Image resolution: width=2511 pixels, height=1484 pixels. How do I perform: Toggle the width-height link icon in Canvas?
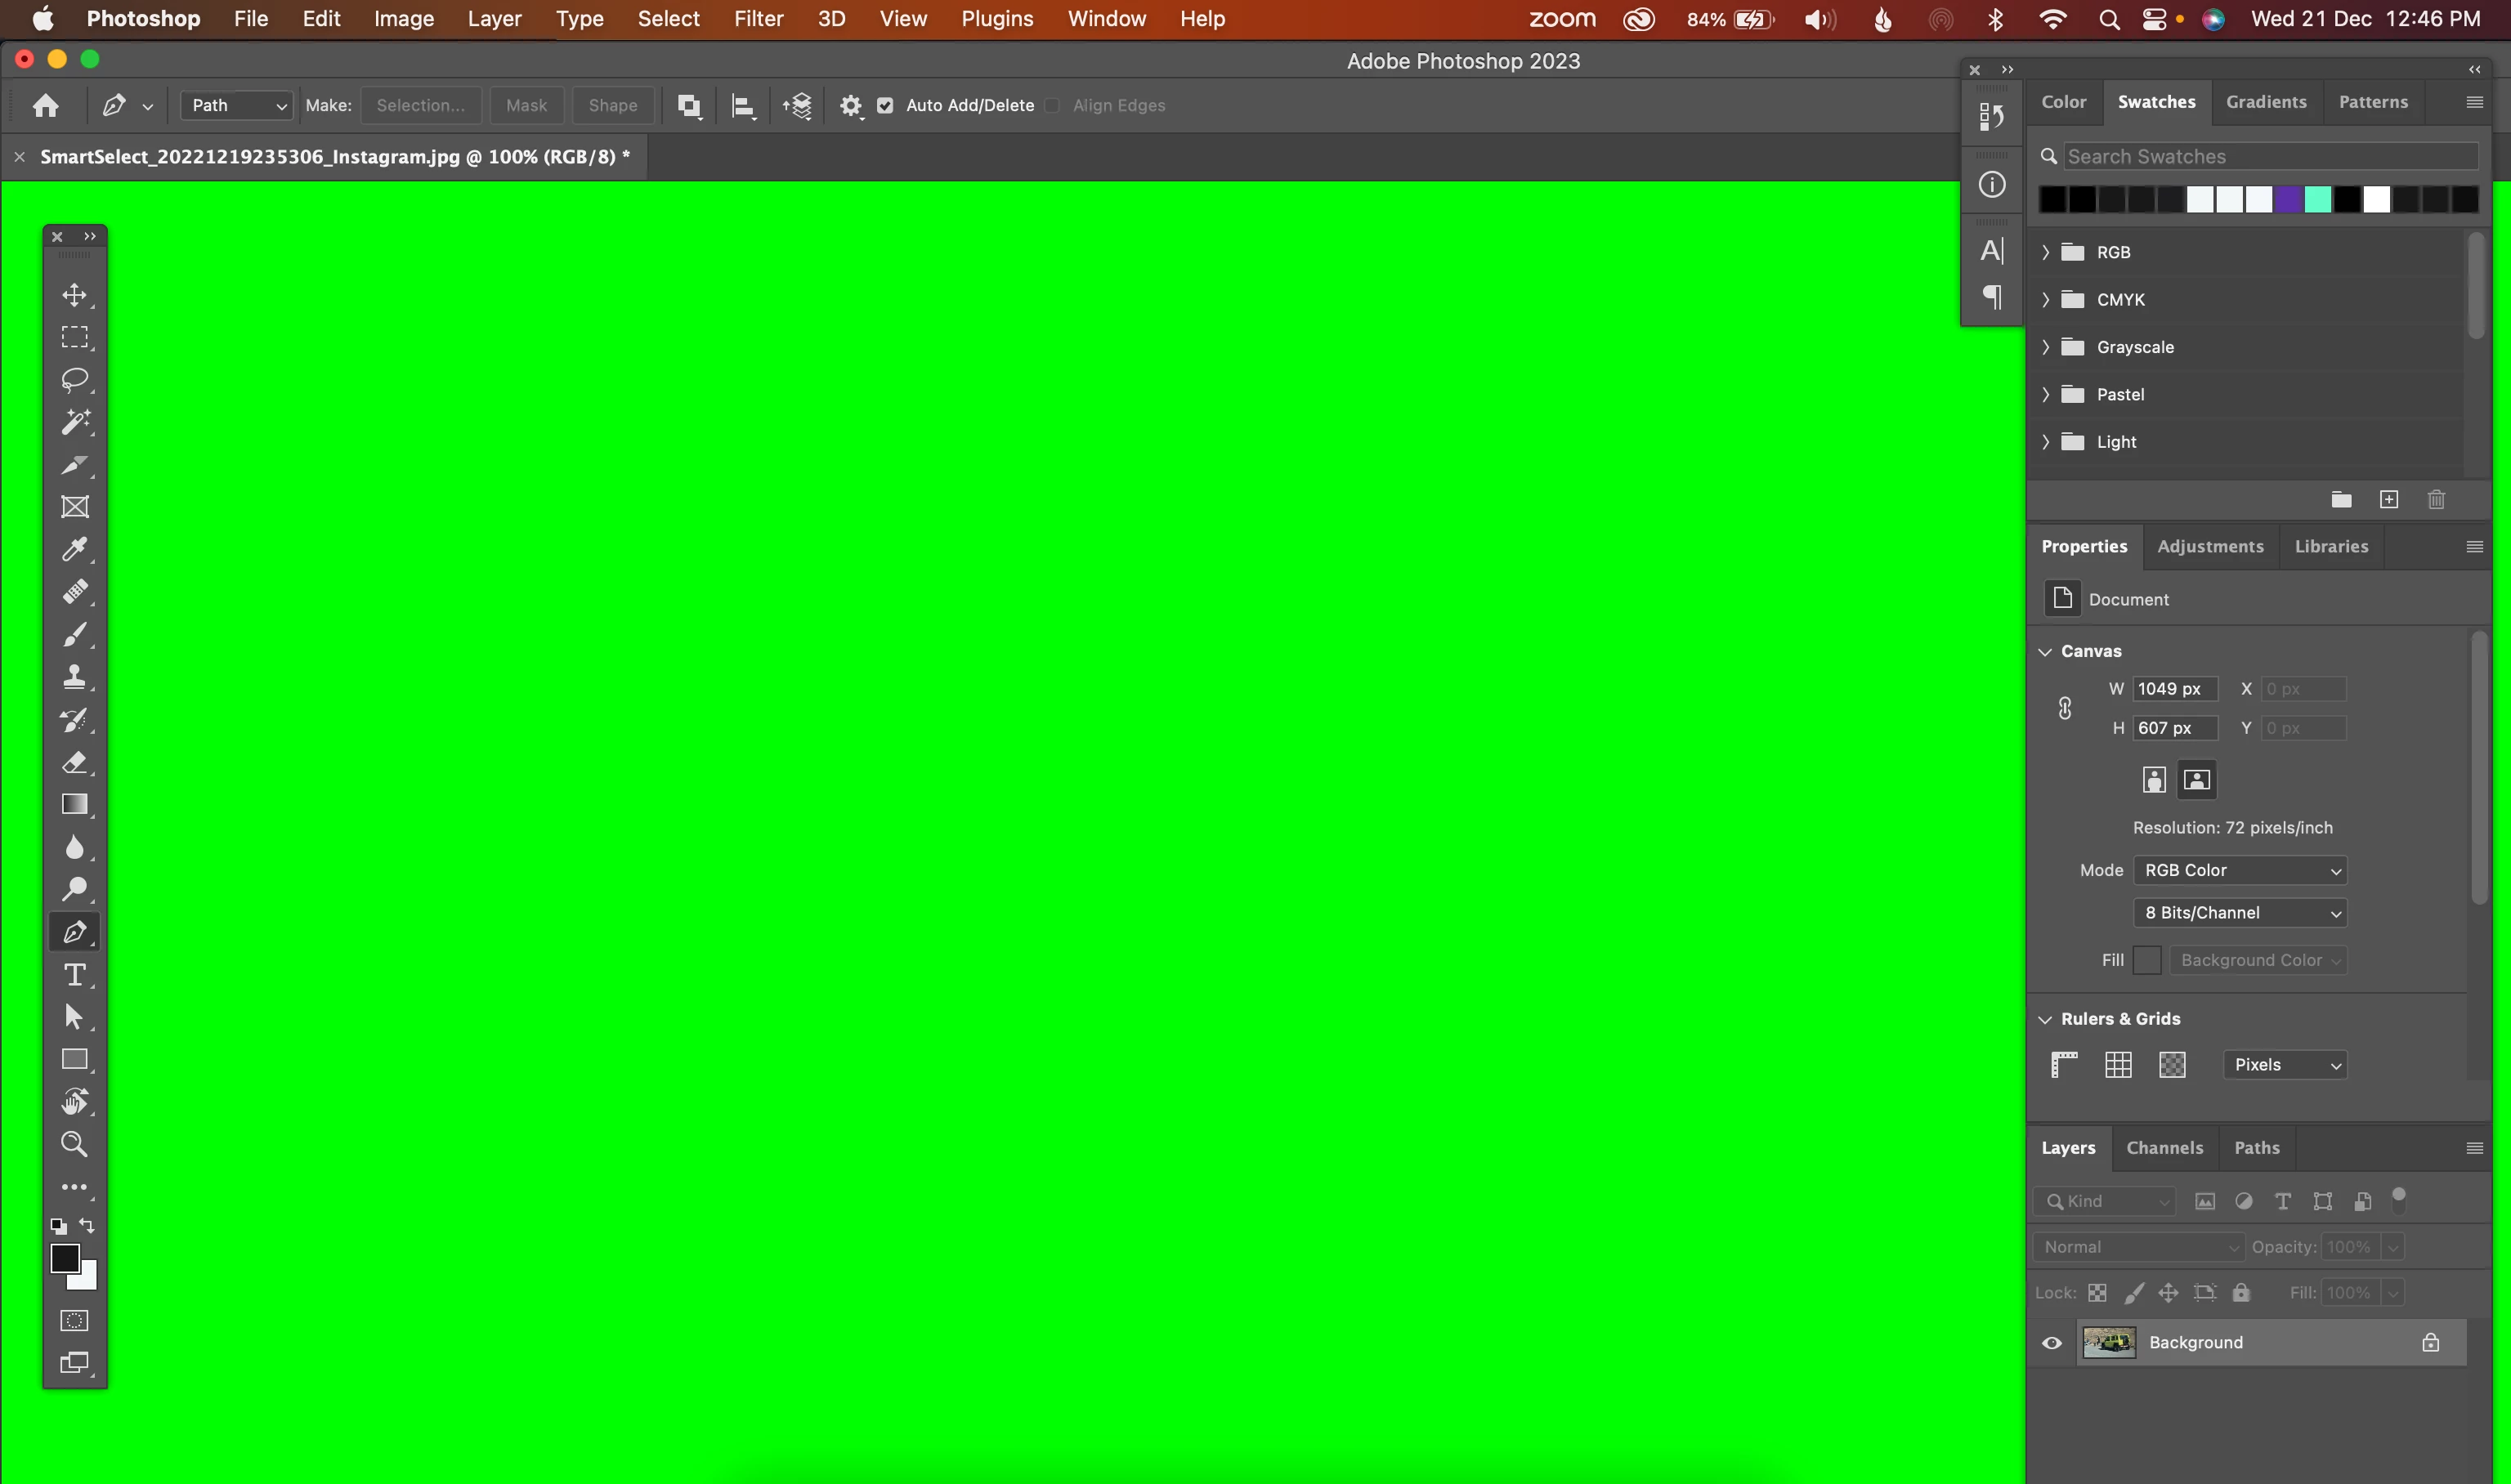pos(2064,709)
